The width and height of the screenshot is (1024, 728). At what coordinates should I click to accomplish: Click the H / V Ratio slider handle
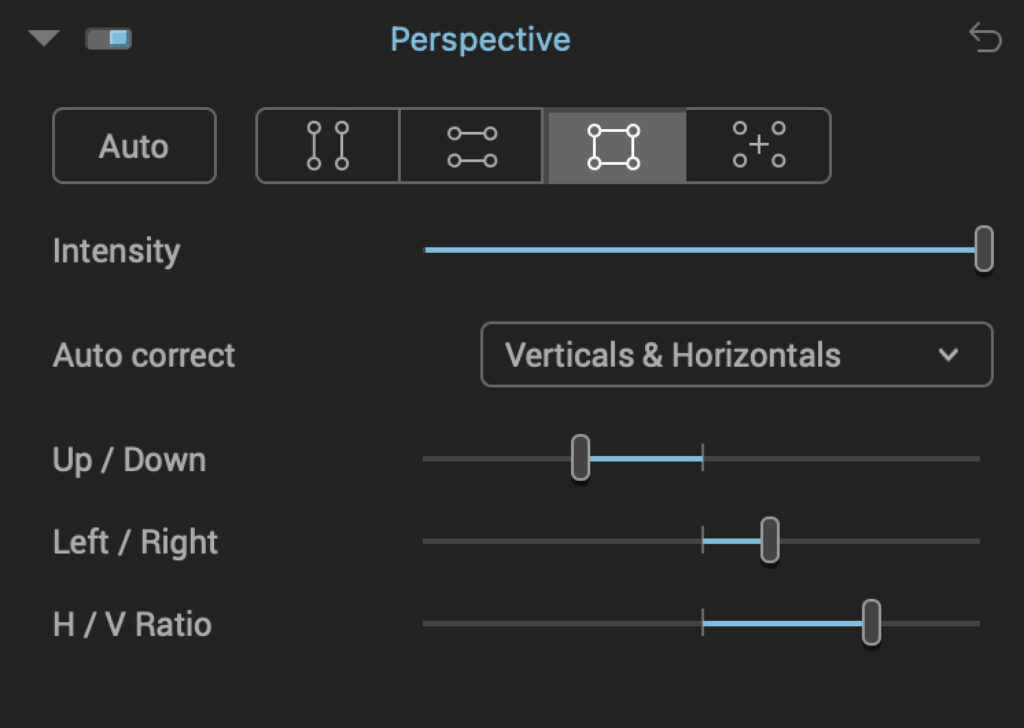[x=871, y=622]
